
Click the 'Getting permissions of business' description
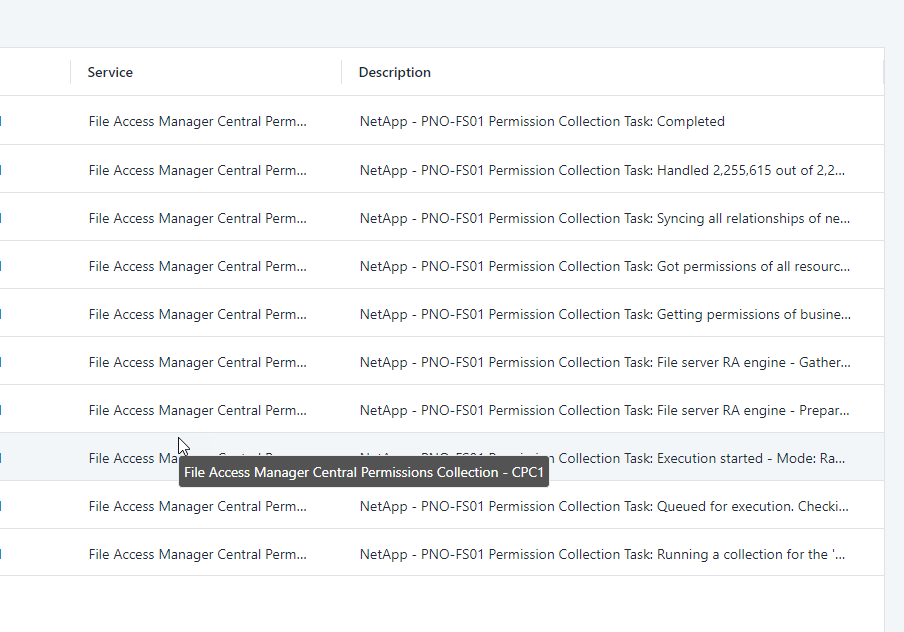click(604, 314)
